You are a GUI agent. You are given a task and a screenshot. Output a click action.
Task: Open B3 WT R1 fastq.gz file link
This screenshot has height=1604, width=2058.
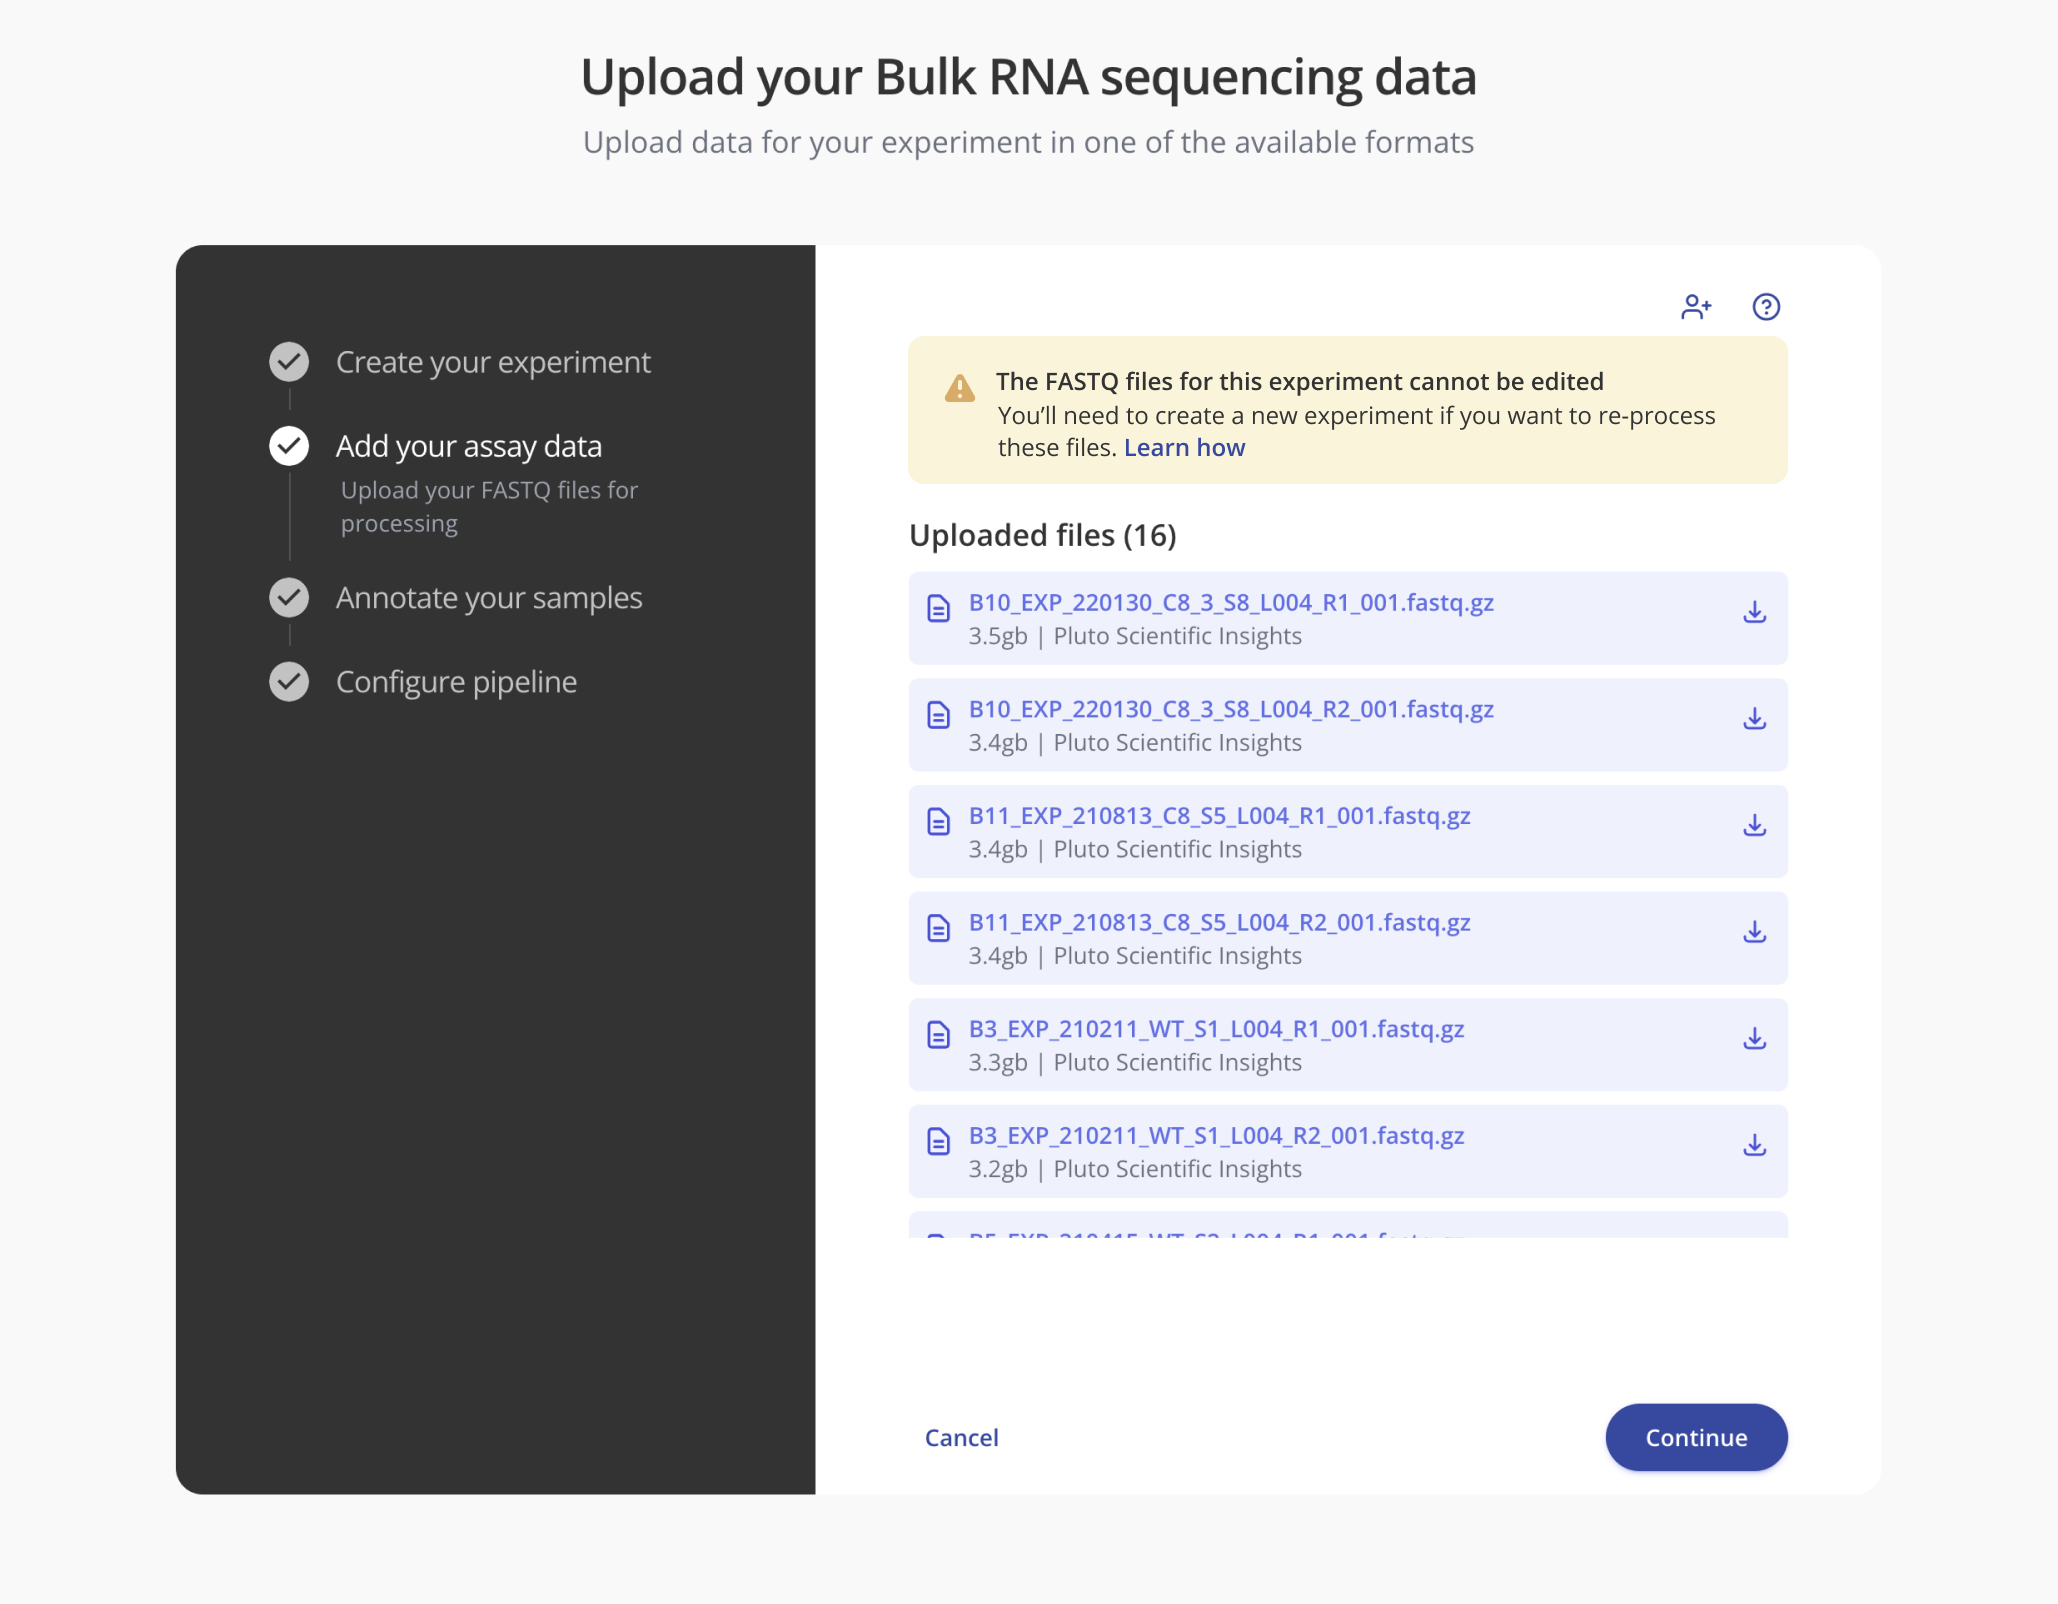(1216, 1029)
